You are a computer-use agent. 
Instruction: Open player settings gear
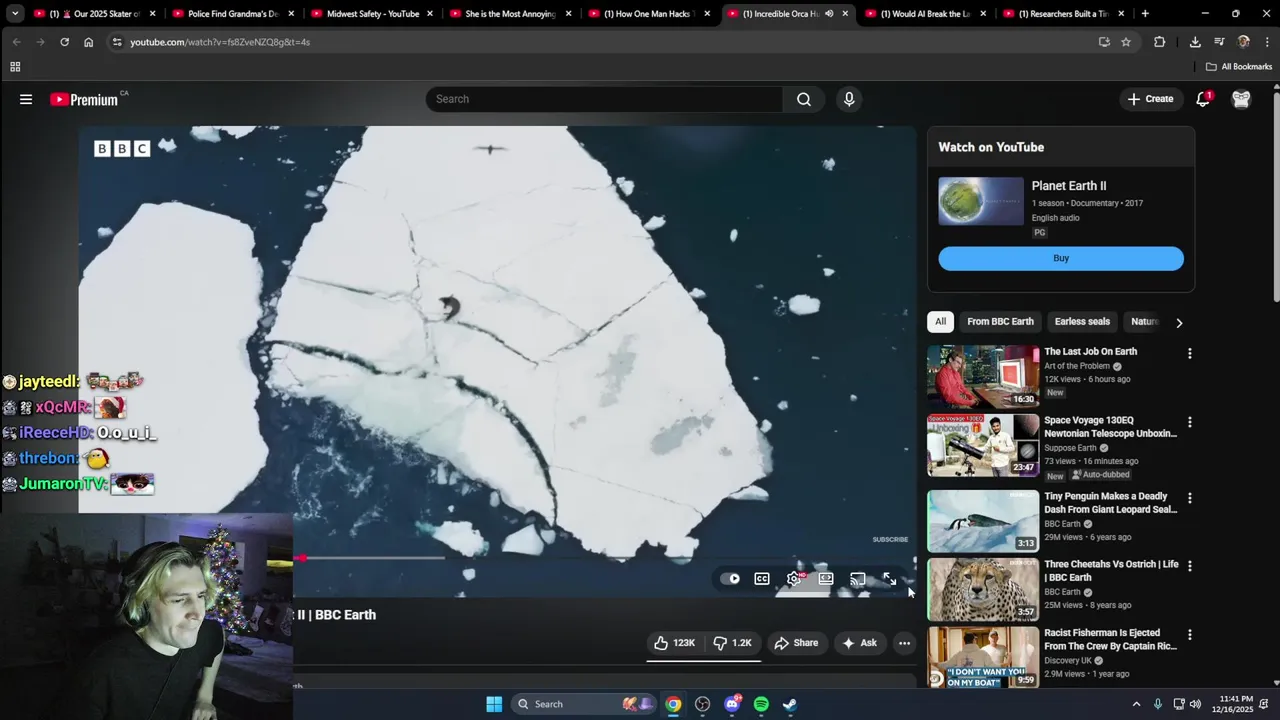click(x=794, y=579)
